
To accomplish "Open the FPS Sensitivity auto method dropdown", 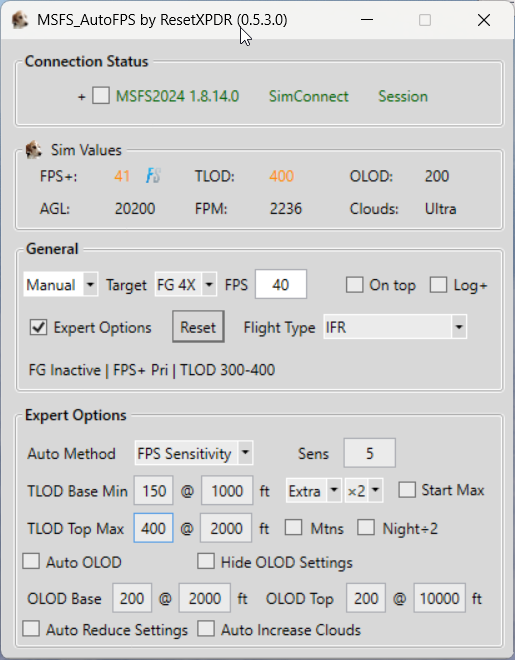I will (194, 453).
